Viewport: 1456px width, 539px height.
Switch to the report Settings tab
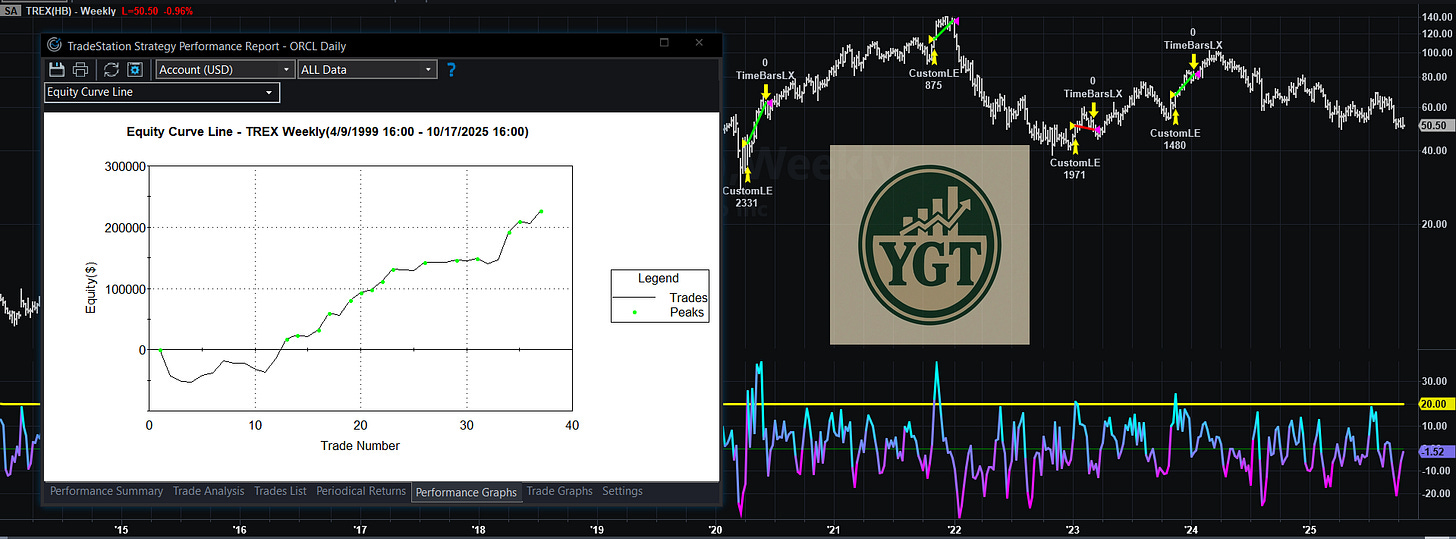[622, 491]
